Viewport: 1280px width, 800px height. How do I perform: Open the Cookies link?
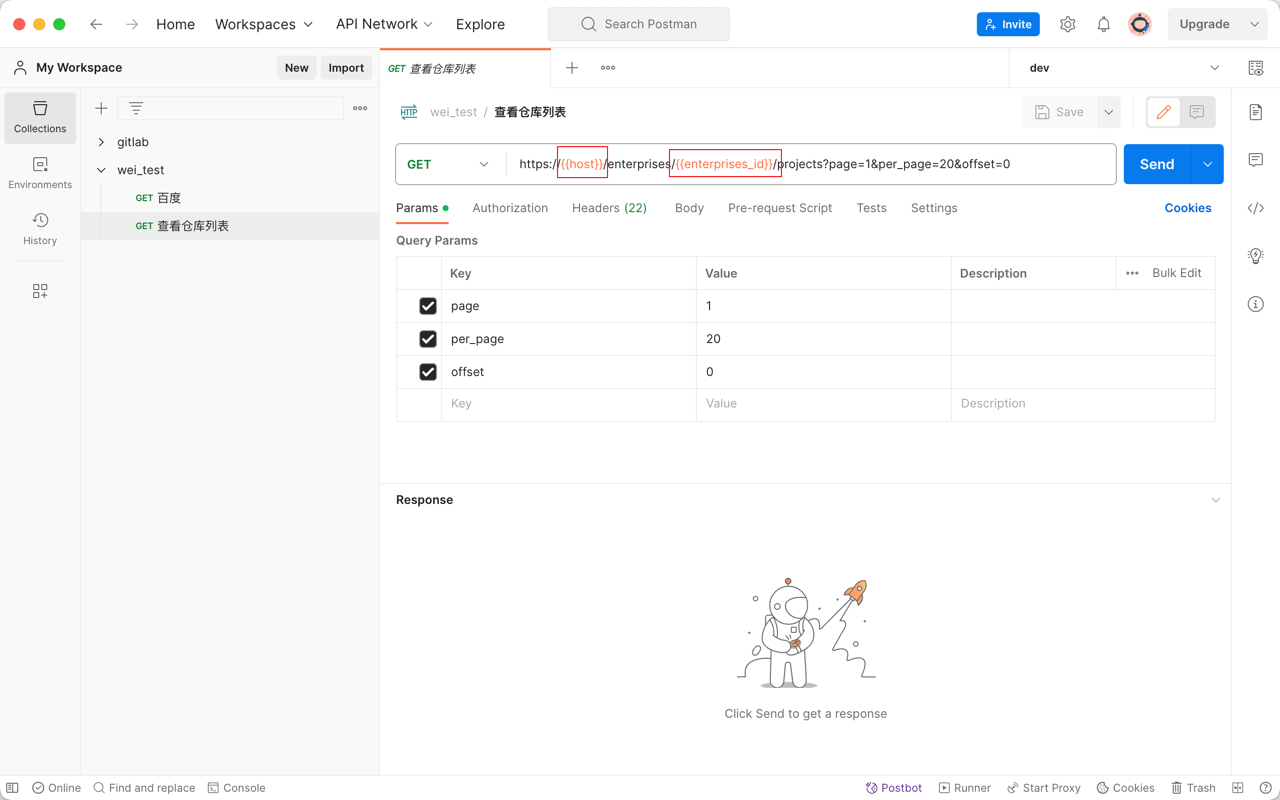point(1188,208)
